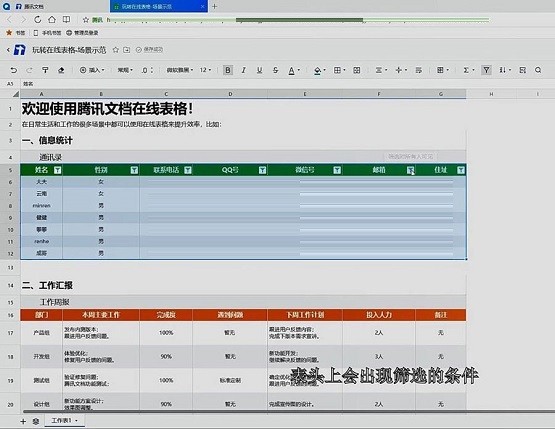Select all cells via corner triangle
Screen dimensions: 555x429
click(x=16, y=94)
